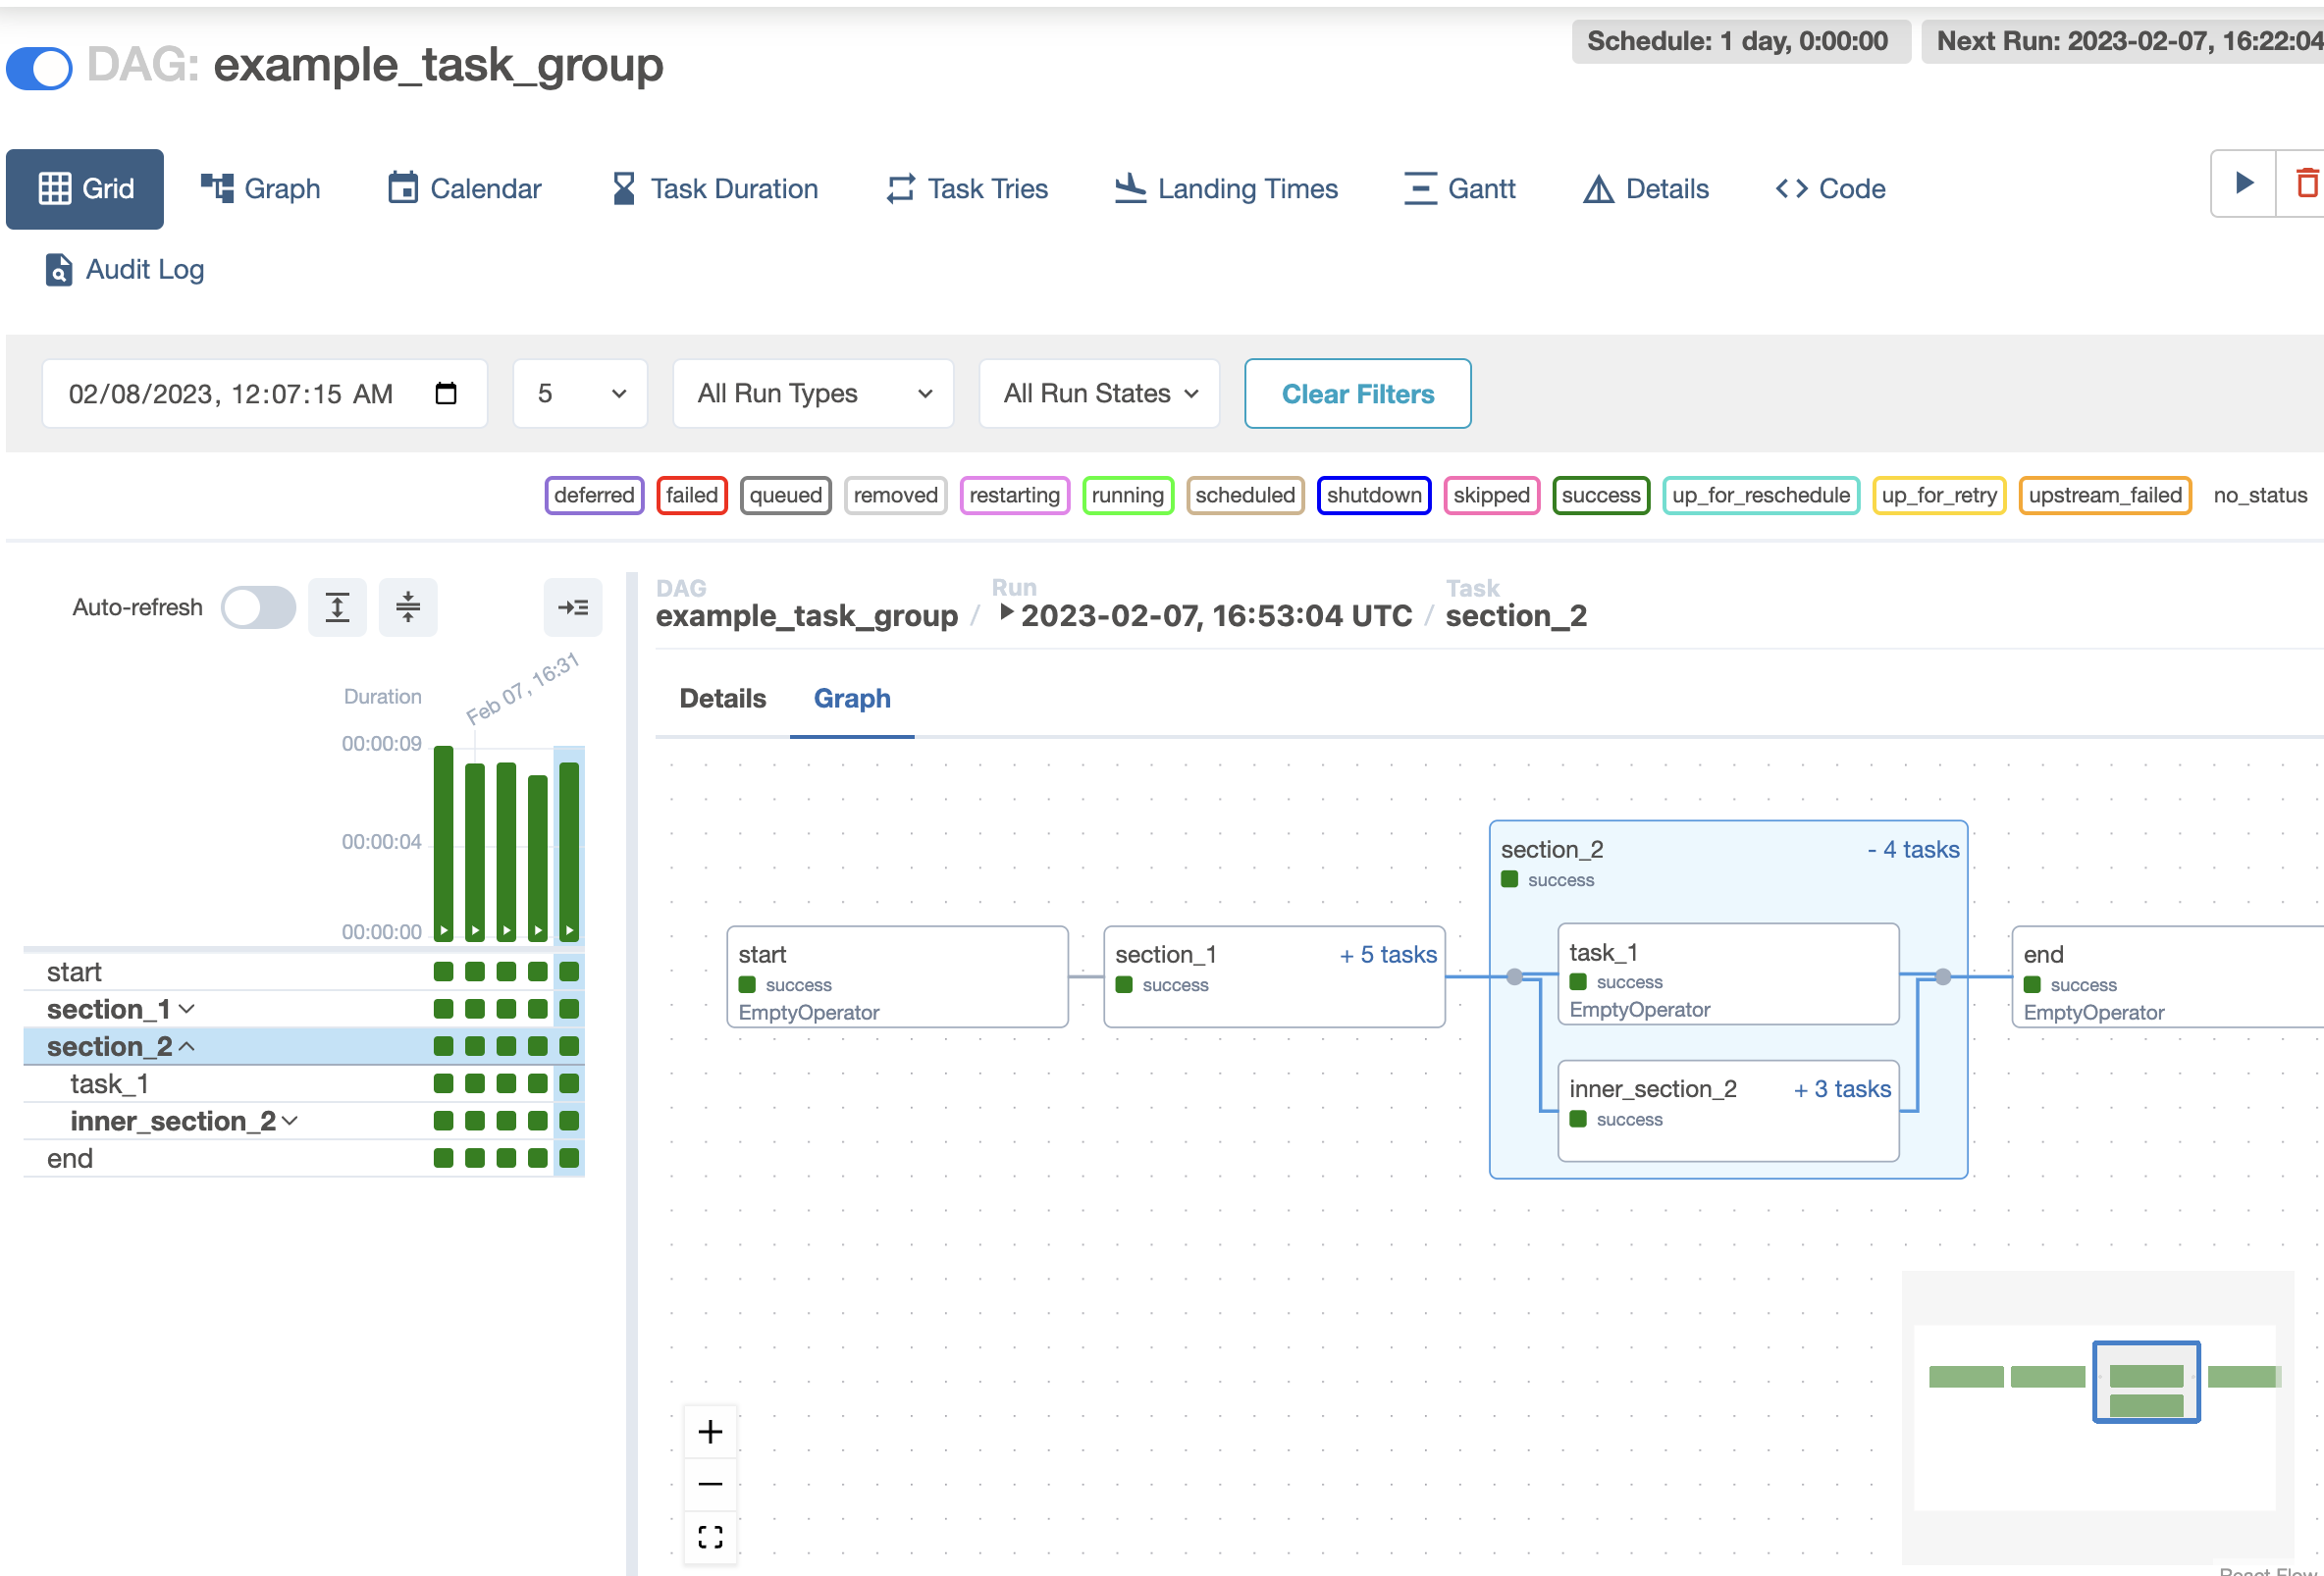Expand section_1 group in grid

[x=186, y=1009]
